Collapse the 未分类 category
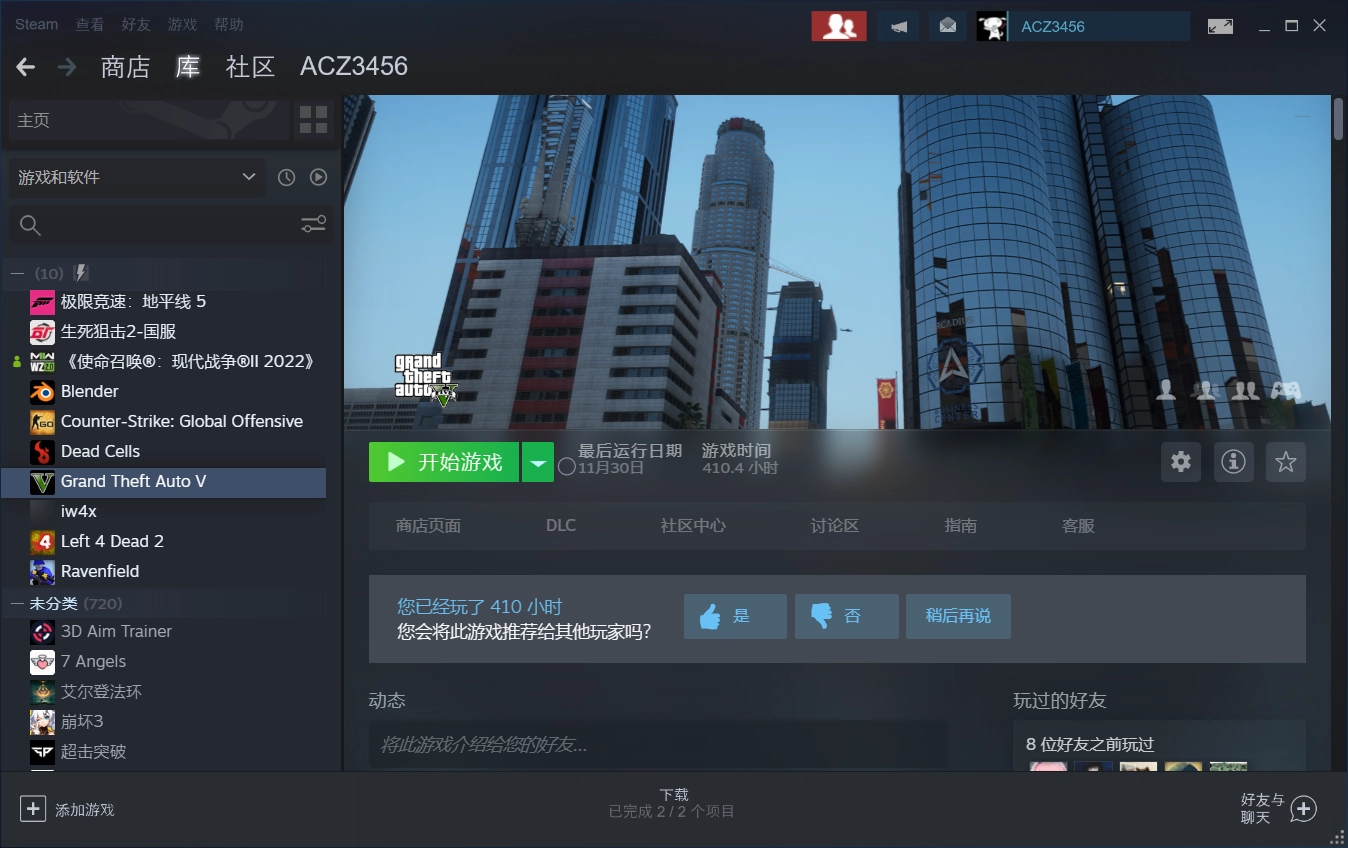Viewport: 1348px width, 848px height. (17, 604)
